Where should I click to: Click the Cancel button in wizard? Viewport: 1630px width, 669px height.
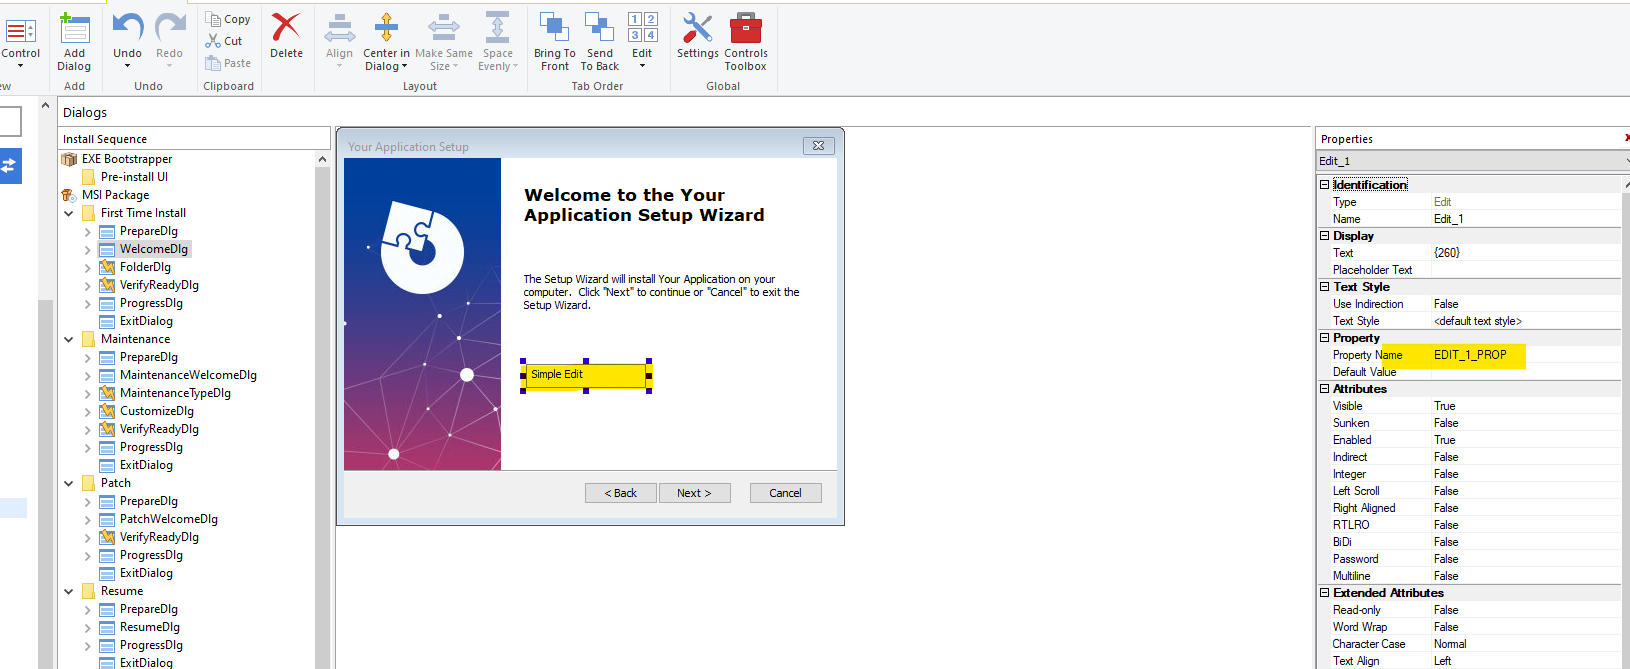(785, 493)
